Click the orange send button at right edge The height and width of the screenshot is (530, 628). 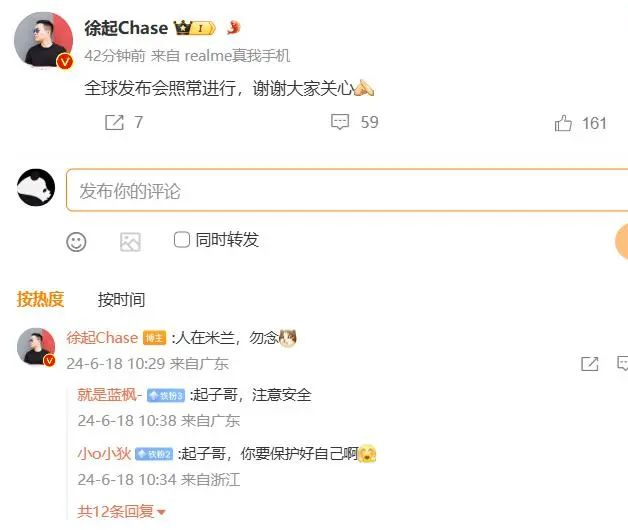pyautogui.click(x=622, y=242)
